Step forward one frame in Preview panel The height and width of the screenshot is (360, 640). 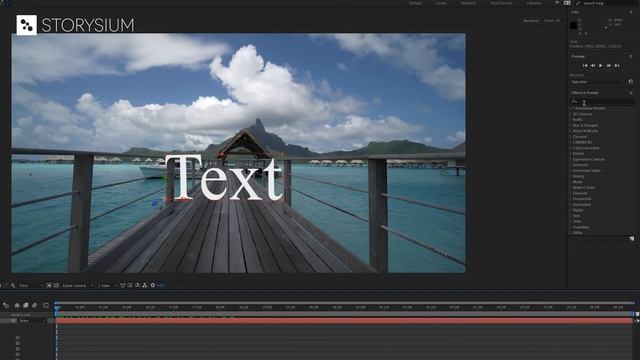609,65
